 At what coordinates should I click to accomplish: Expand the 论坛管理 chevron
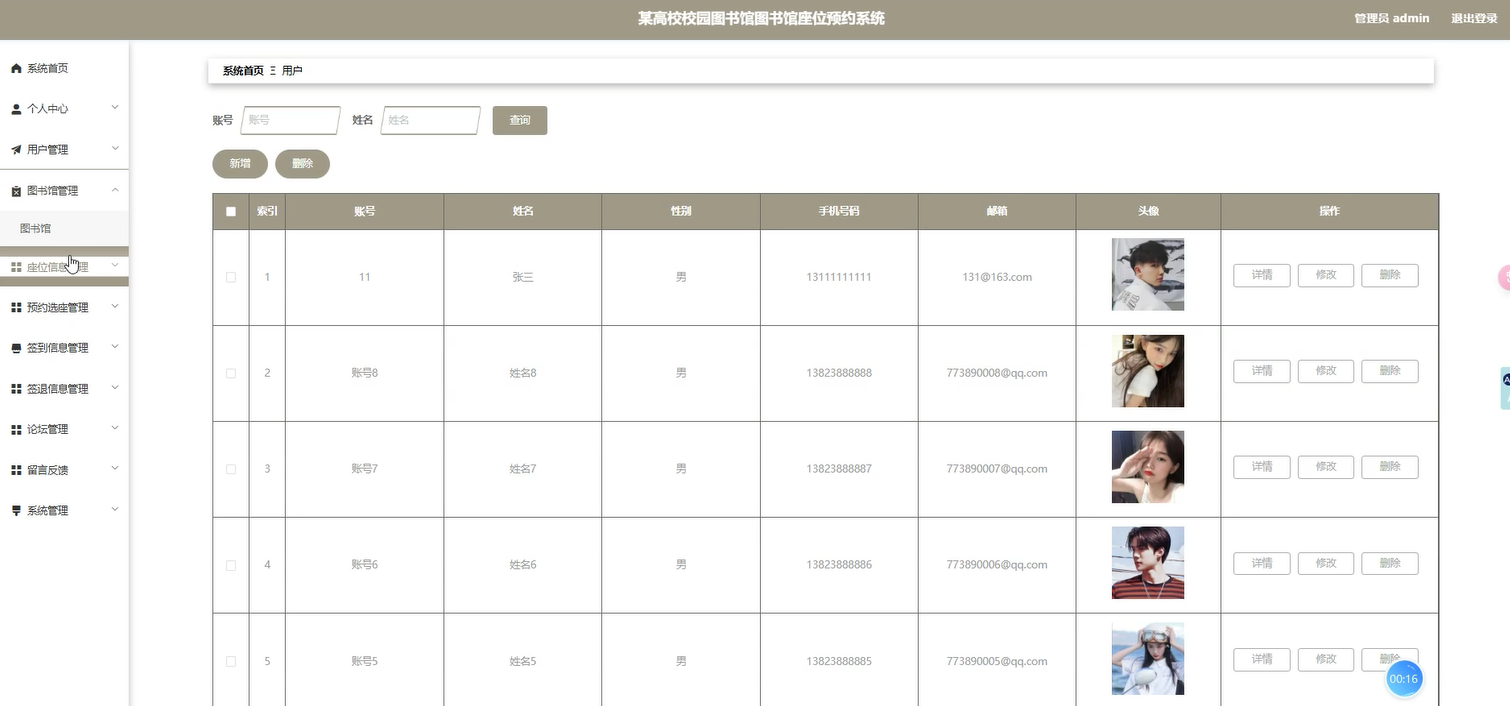(115, 429)
